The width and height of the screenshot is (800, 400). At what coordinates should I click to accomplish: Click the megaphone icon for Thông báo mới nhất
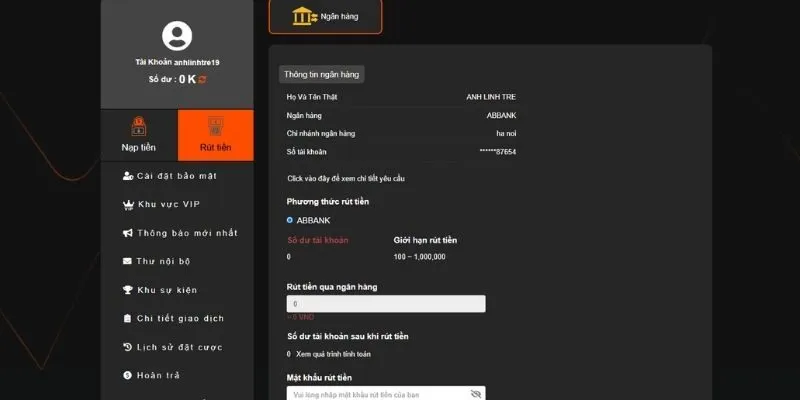pos(127,233)
